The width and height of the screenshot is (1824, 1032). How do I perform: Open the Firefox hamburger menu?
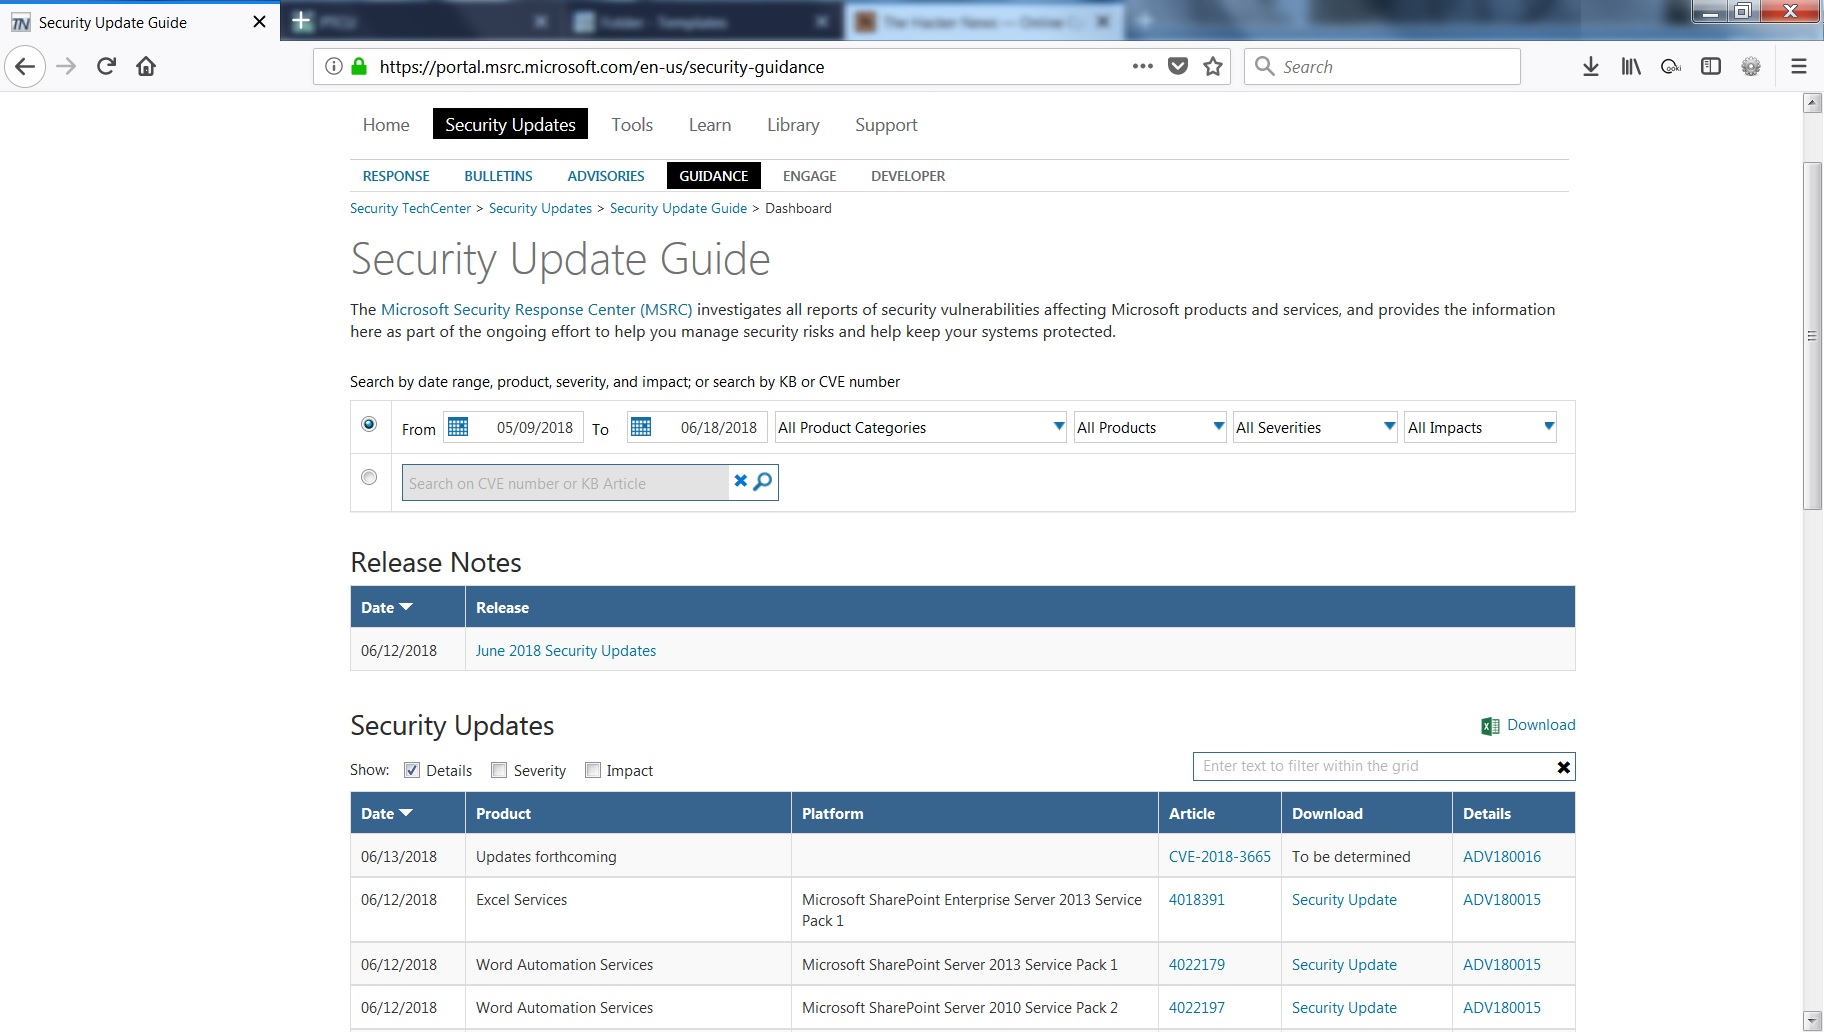pyautogui.click(x=1799, y=67)
